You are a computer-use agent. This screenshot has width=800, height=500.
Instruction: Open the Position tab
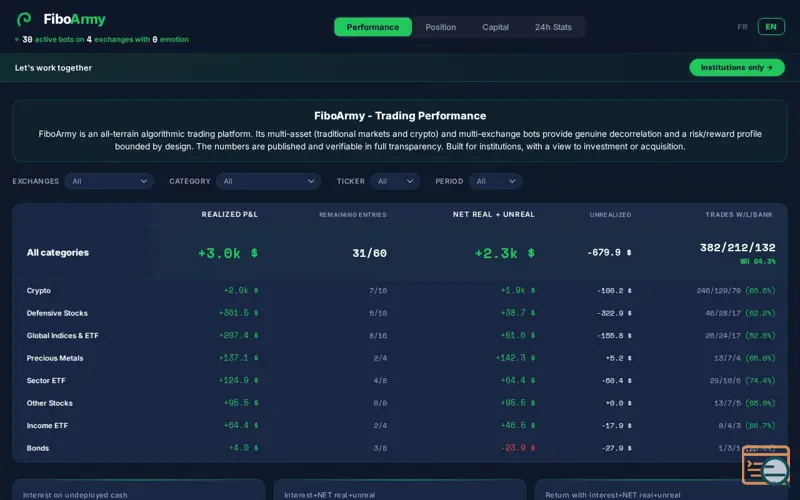(x=441, y=27)
